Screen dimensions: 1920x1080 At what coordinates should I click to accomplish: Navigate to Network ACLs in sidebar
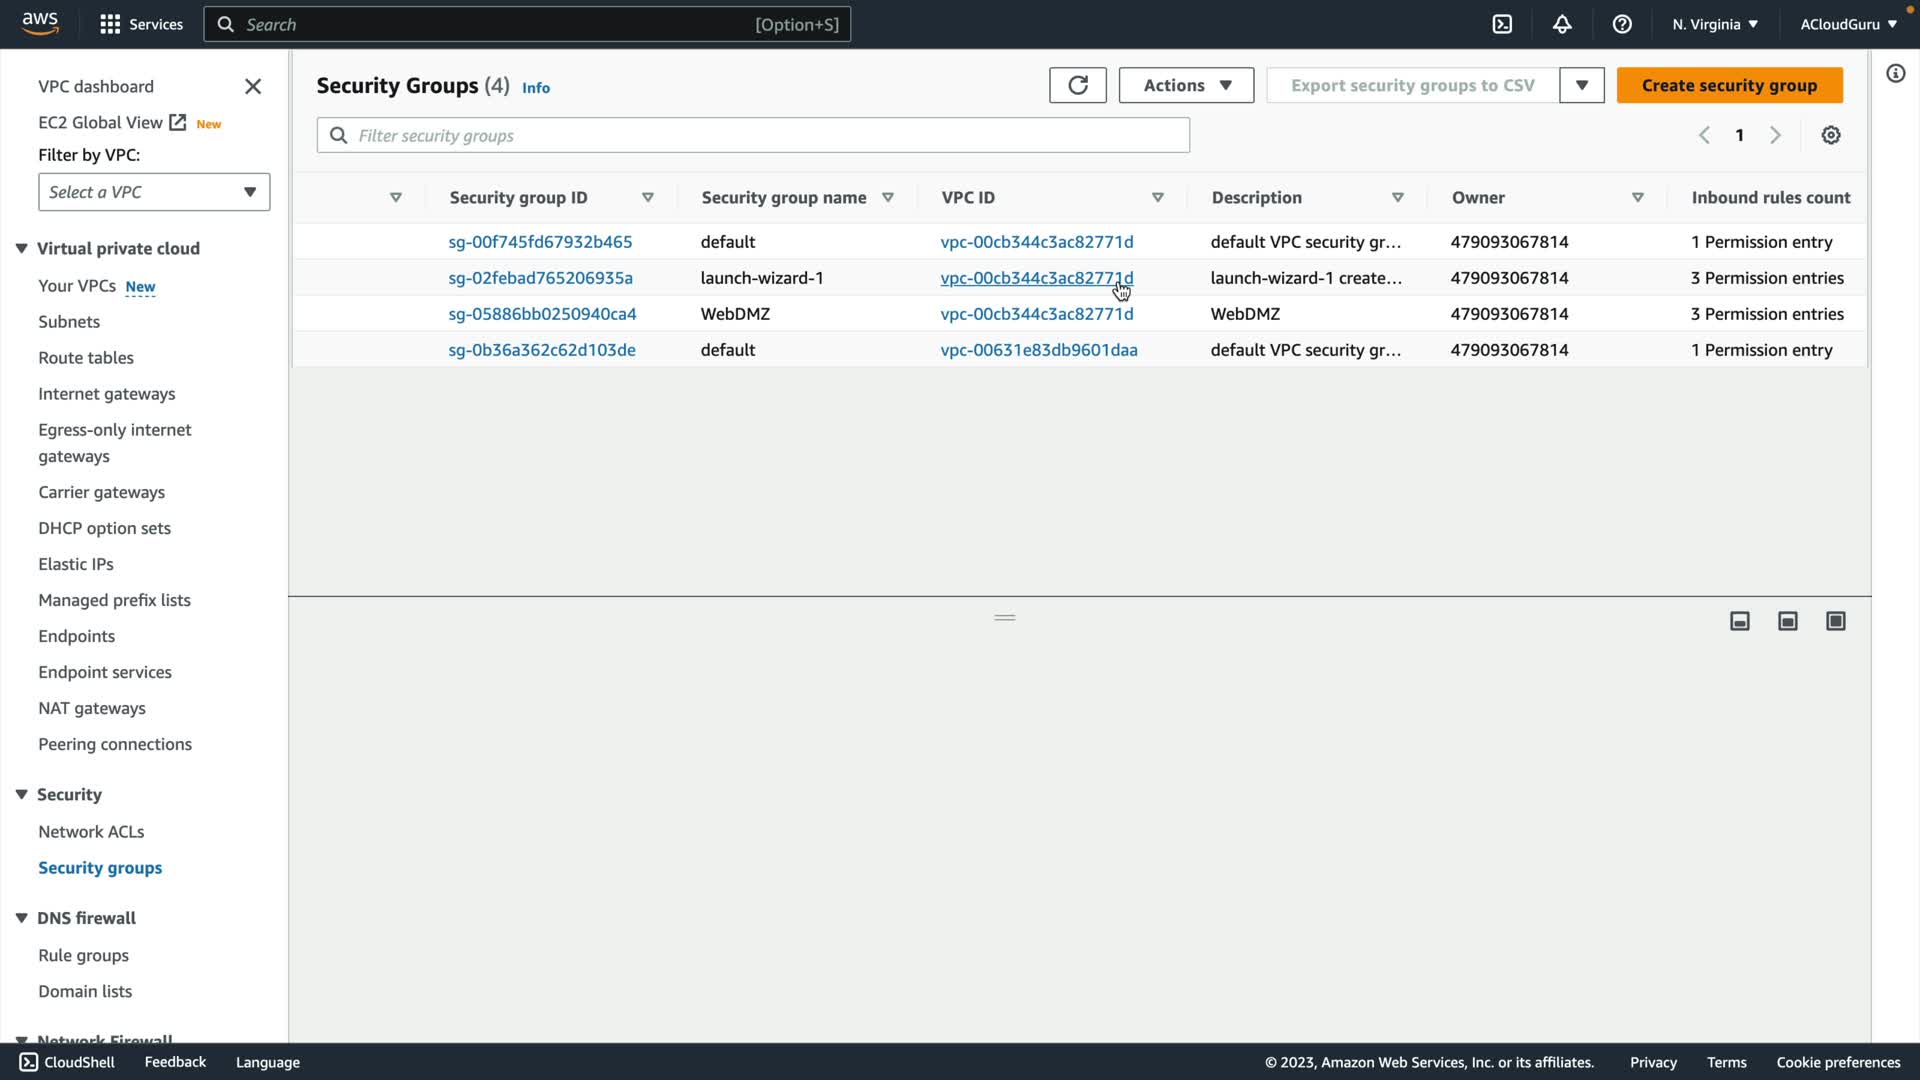coord(91,831)
